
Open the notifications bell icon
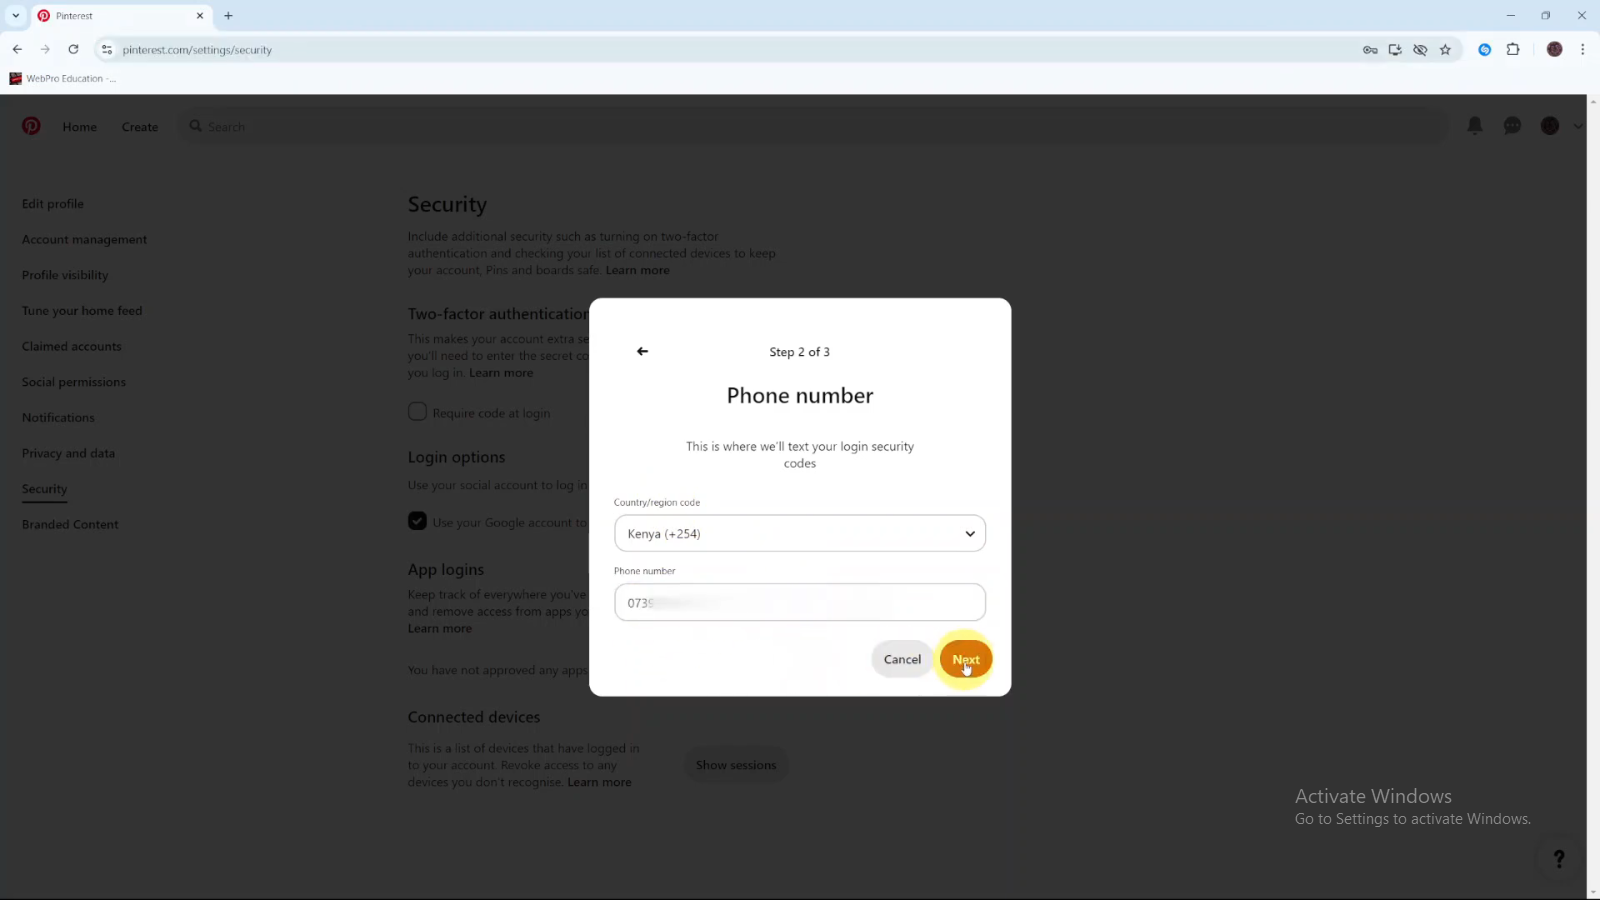click(x=1475, y=125)
